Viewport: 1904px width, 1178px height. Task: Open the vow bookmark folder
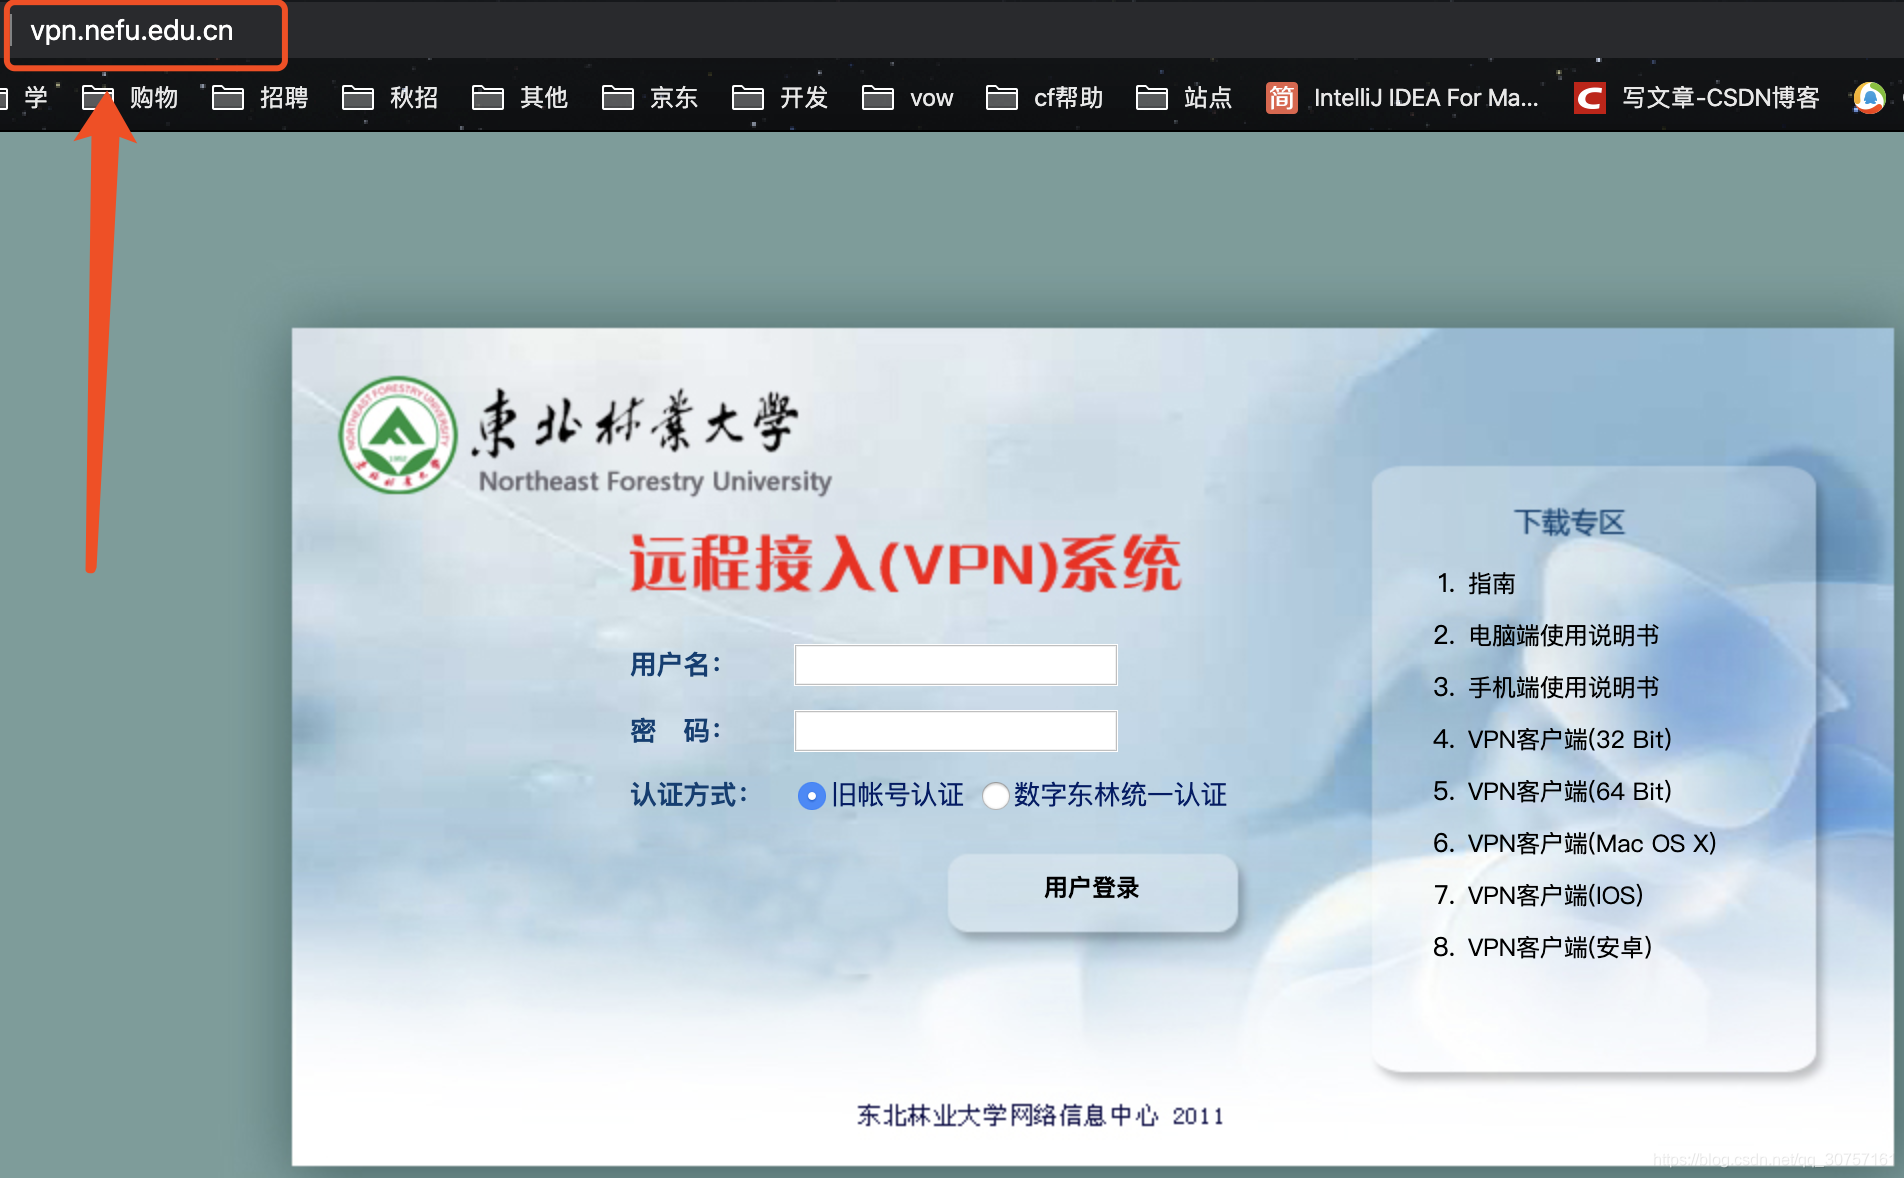pos(908,98)
